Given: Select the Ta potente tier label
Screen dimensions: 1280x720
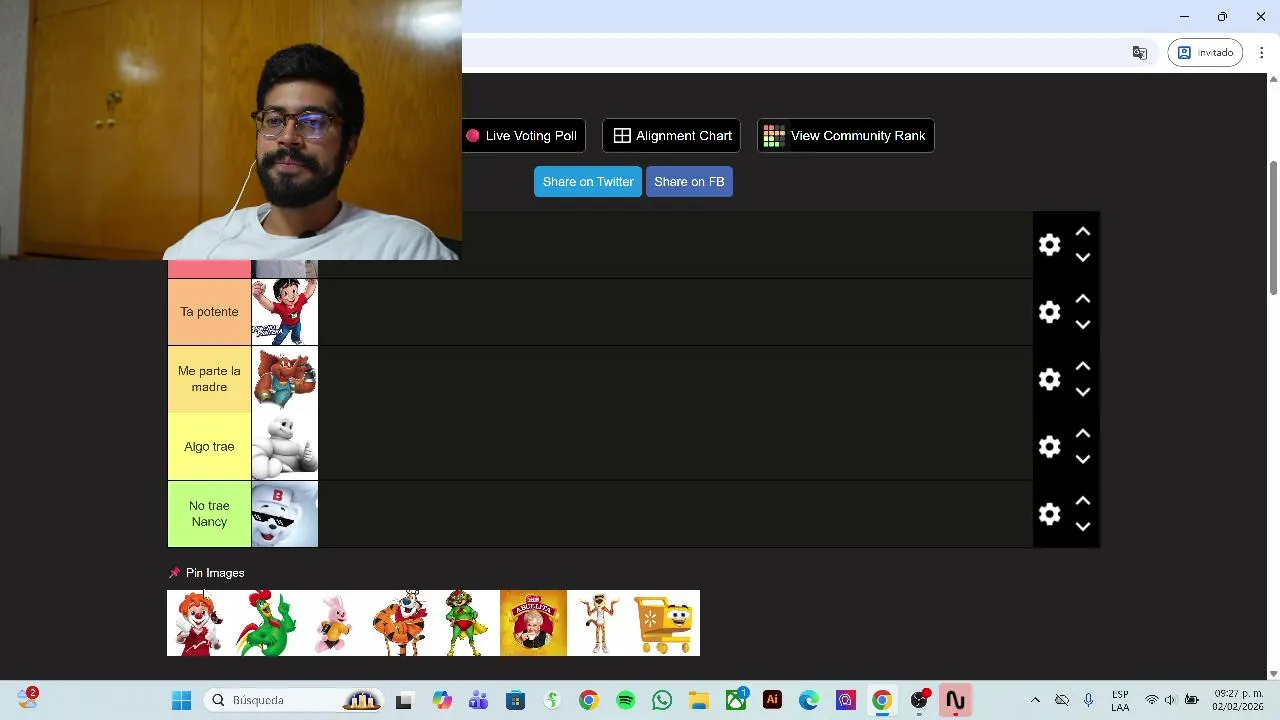Looking at the screenshot, I should [209, 312].
